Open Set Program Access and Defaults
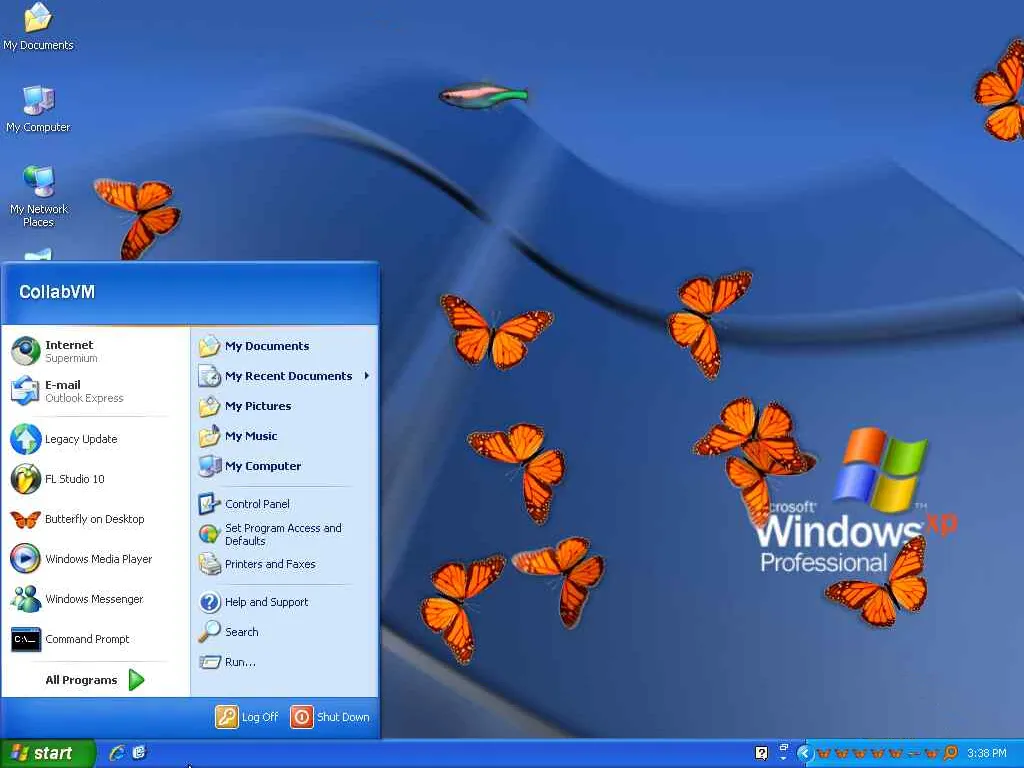Screen dimensions: 1024x768 coord(285,534)
